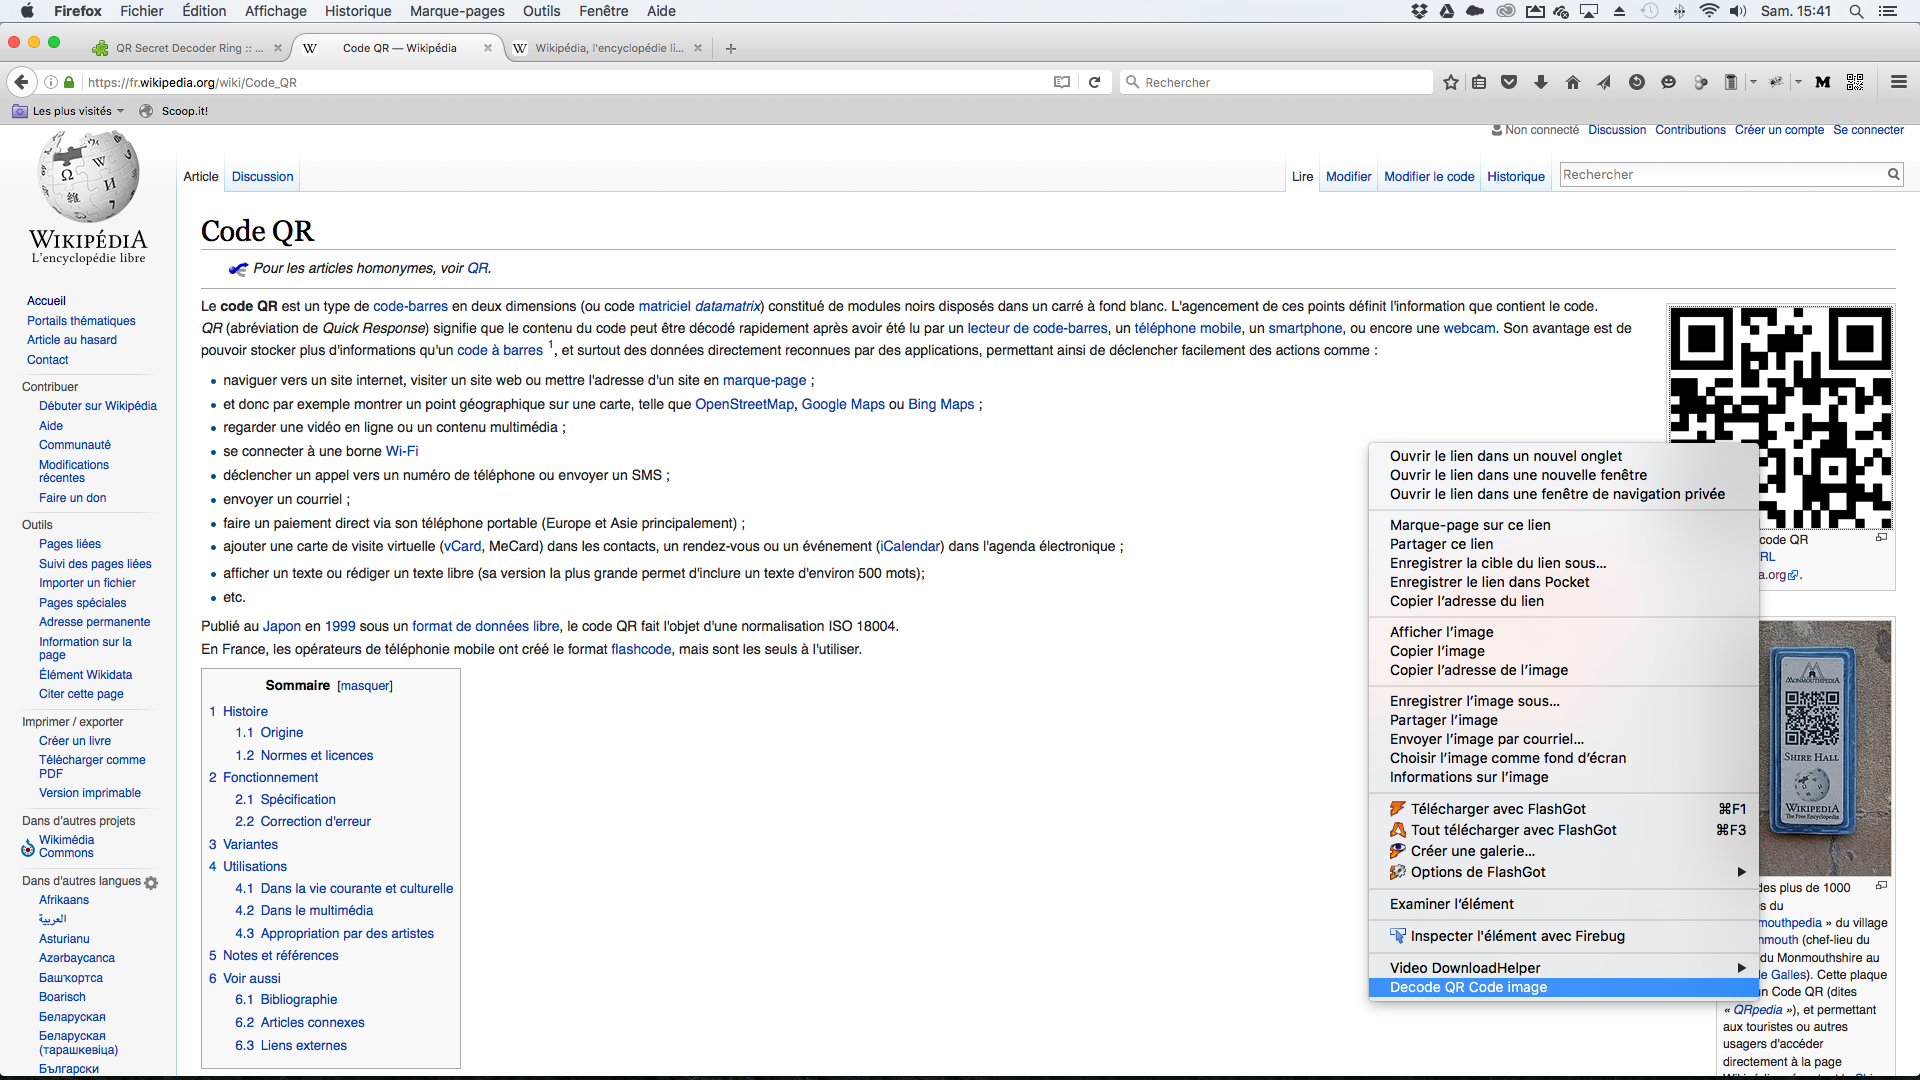1920x1080 pixels.
Task: Open Article au hasard sidebar link
Action: pos(72,340)
